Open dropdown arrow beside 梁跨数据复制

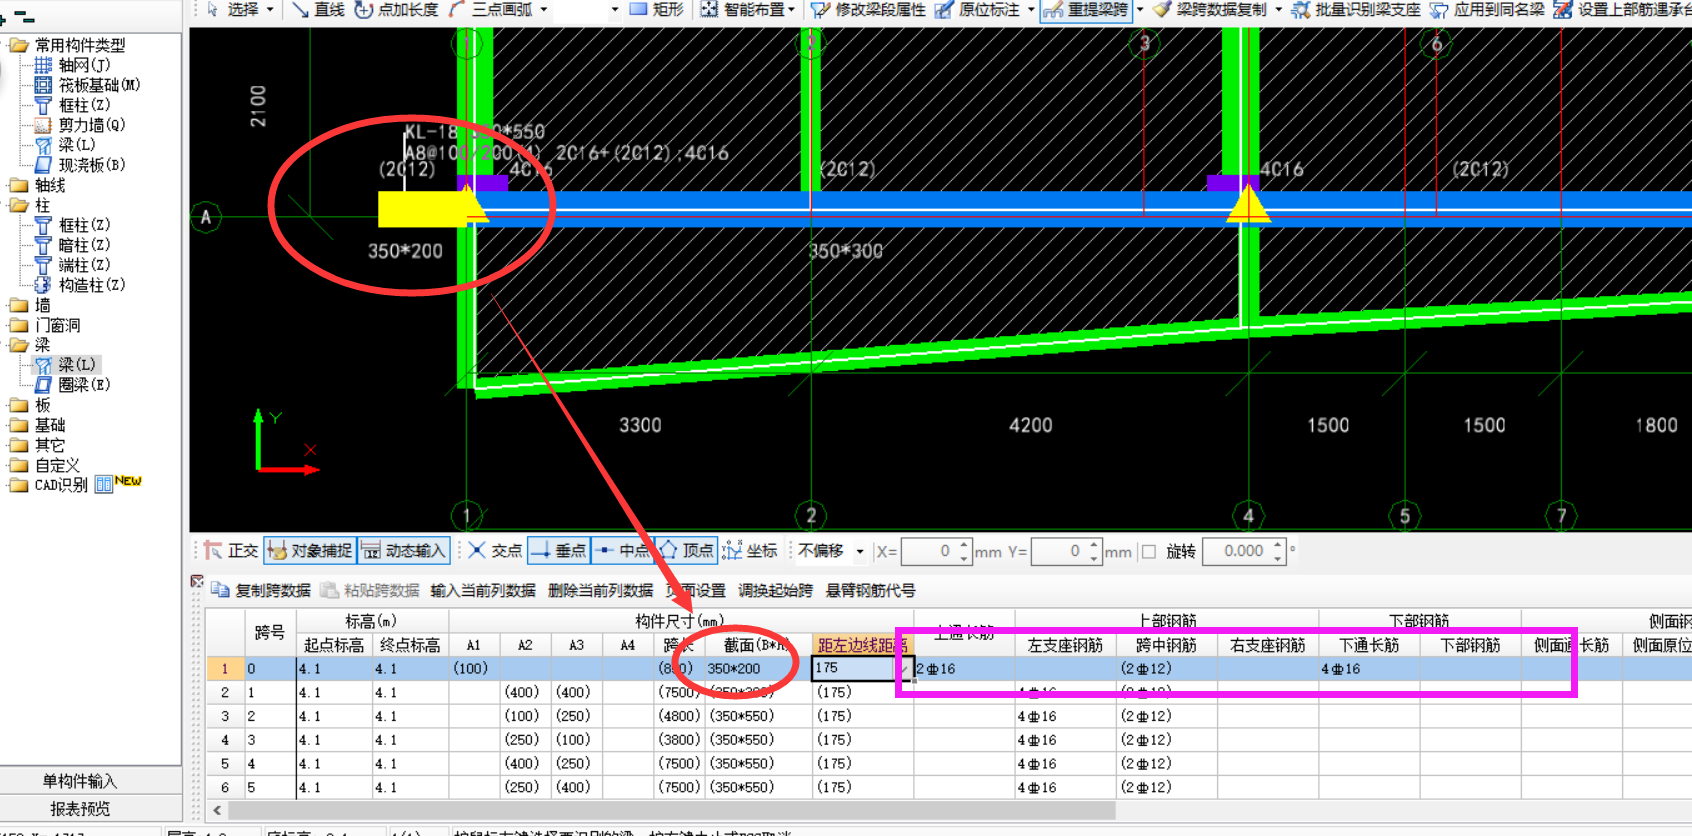[x=1277, y=9]
